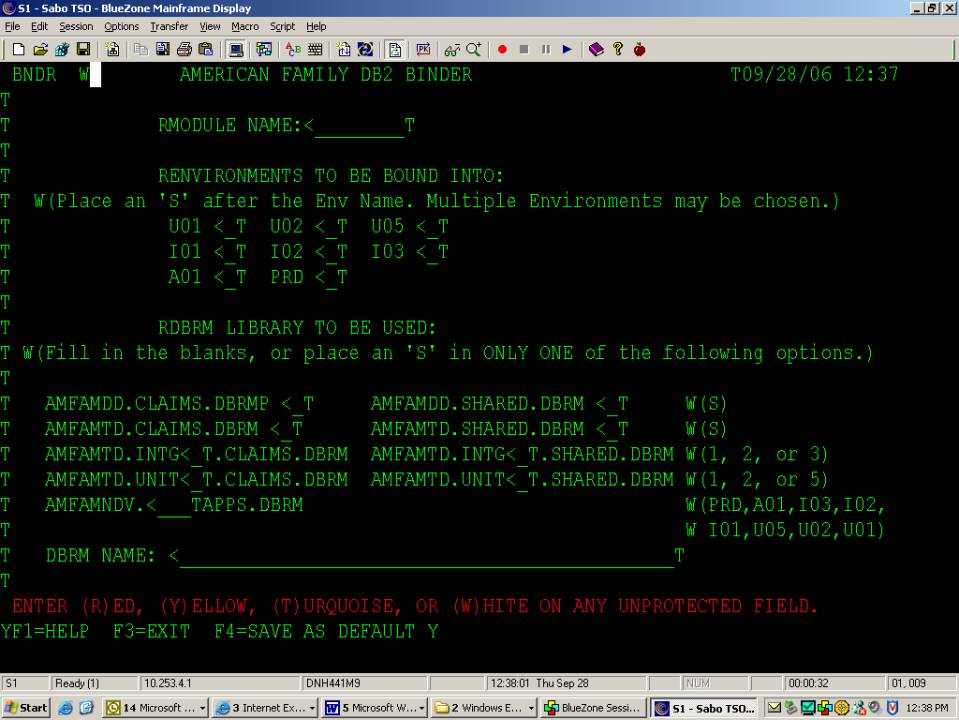Click the Pause macro button
The image size is (959, 720).
tap(546, 50)
